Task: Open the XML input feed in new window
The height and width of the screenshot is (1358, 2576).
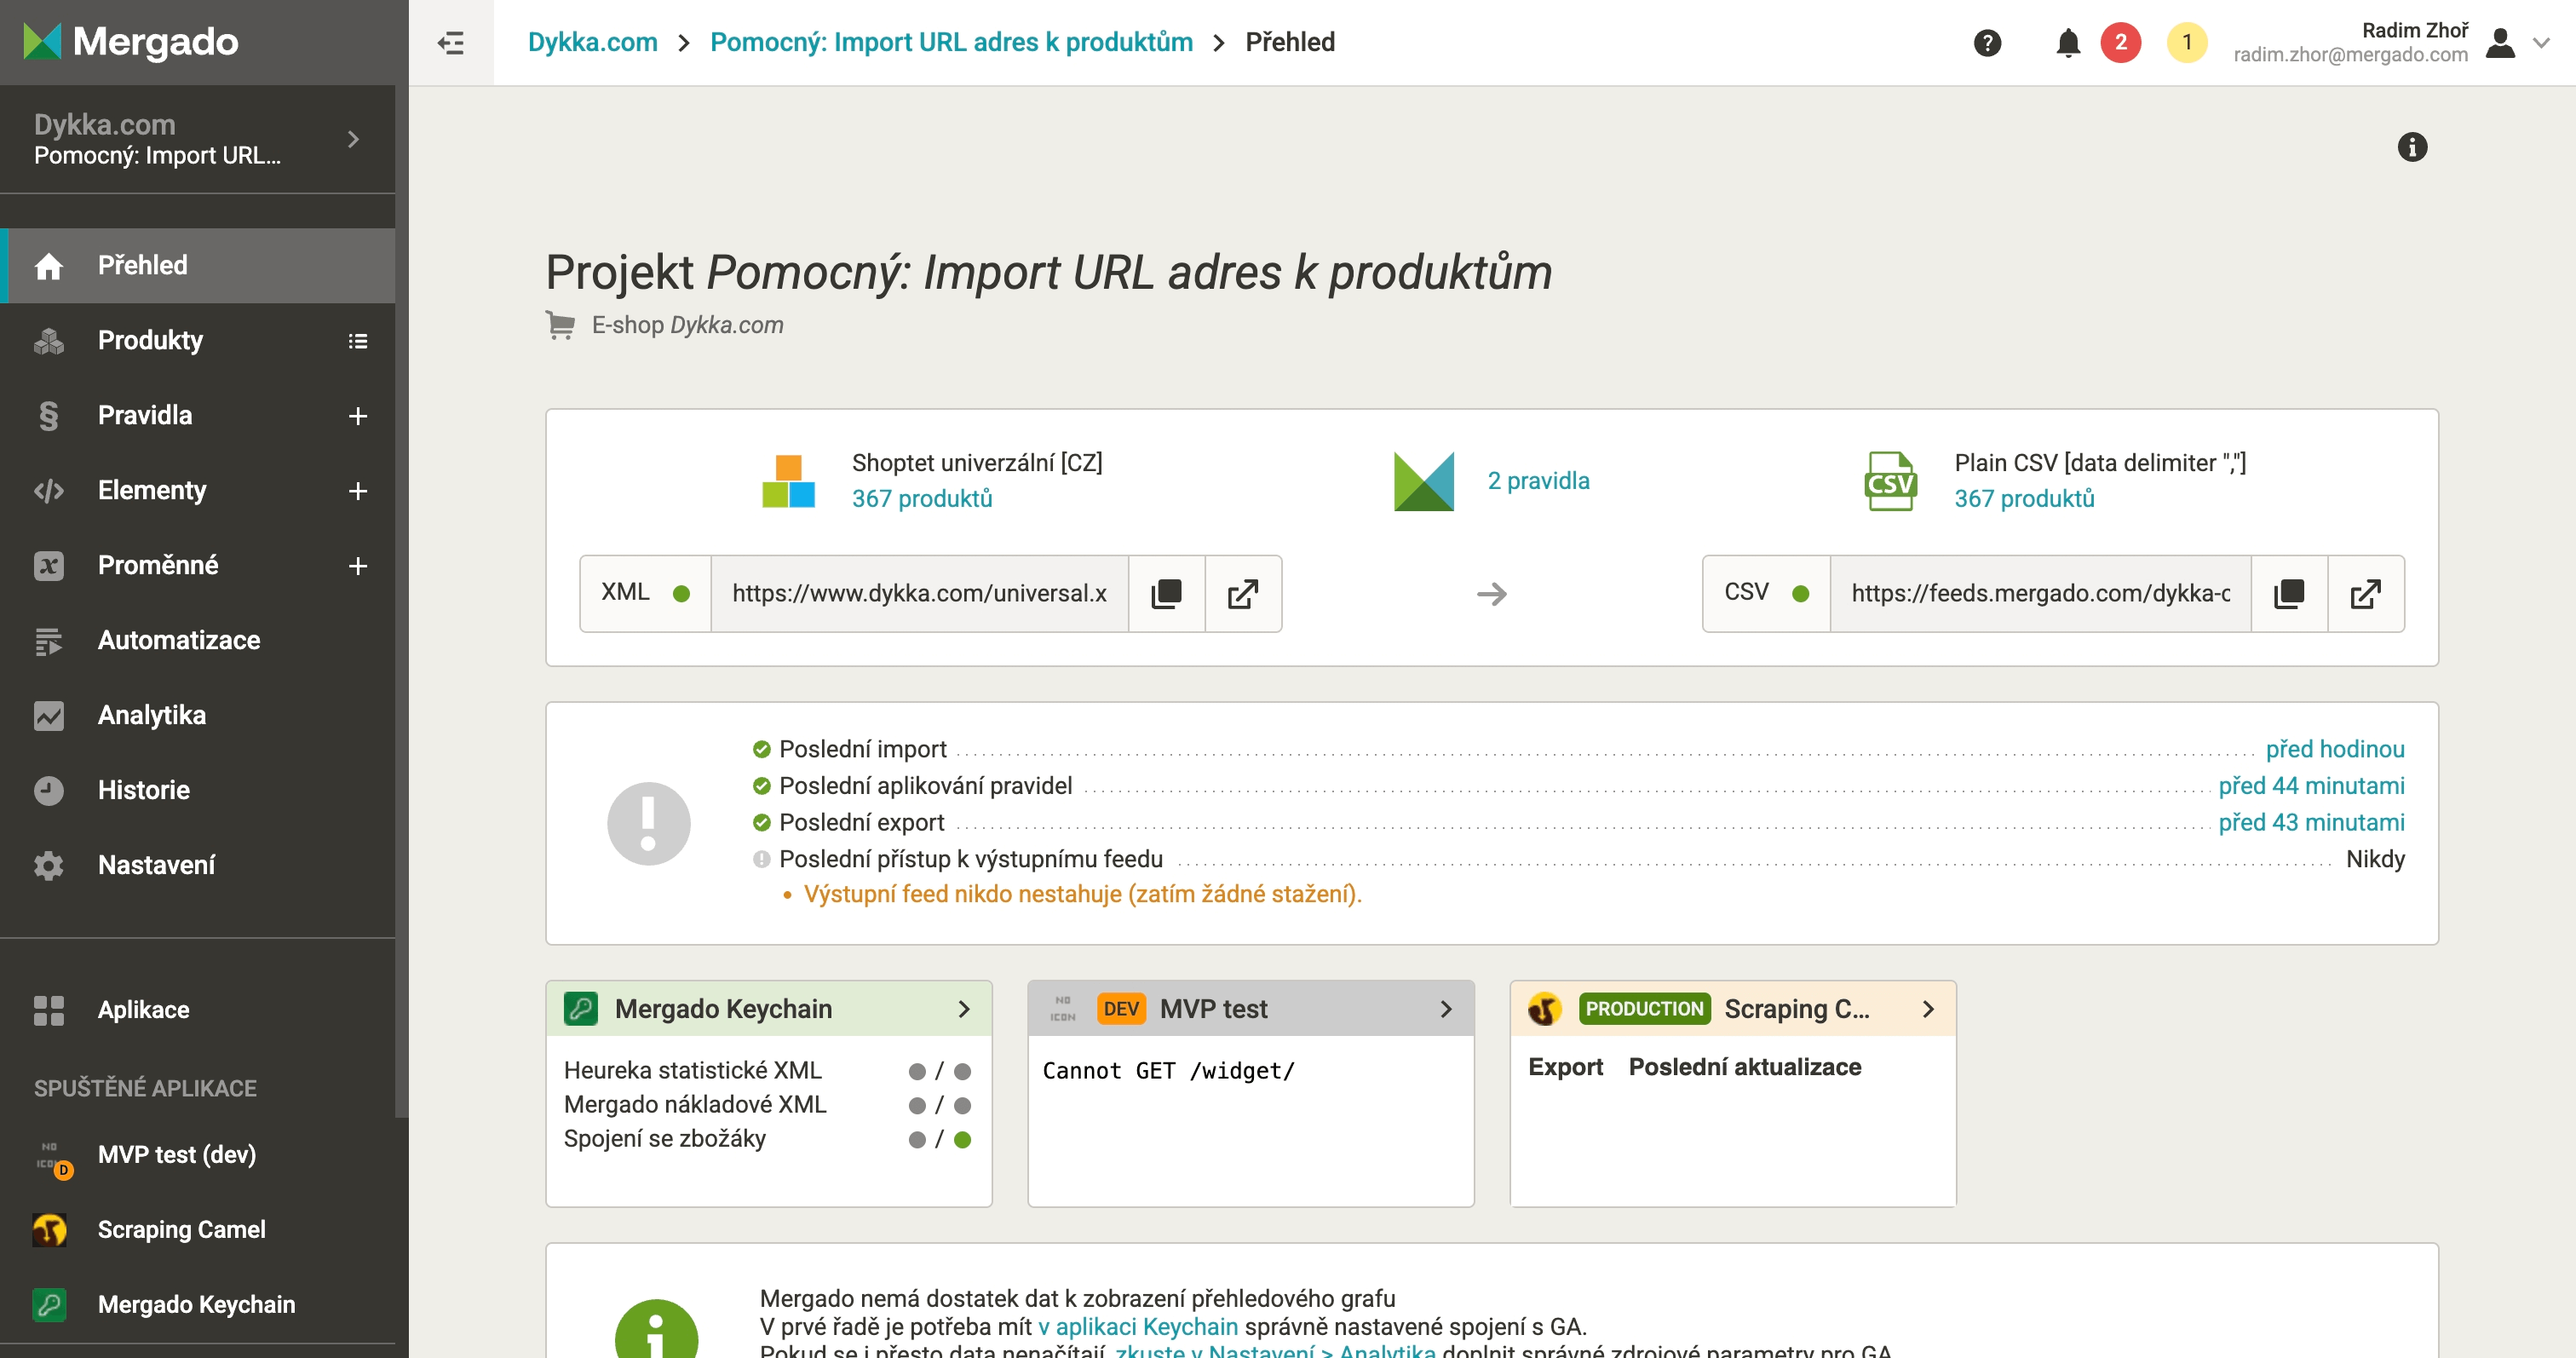Action: (1242, 593)
